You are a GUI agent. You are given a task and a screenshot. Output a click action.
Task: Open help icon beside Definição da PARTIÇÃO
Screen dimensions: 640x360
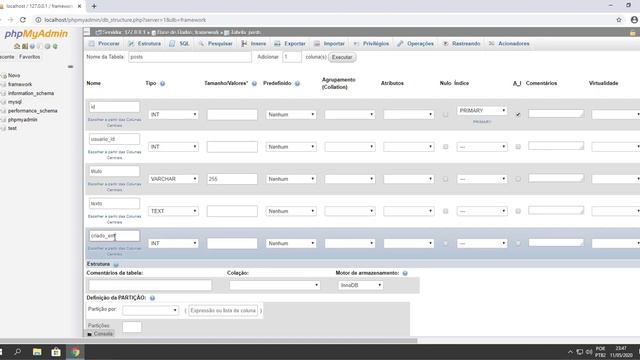click(x=152, y=298)
